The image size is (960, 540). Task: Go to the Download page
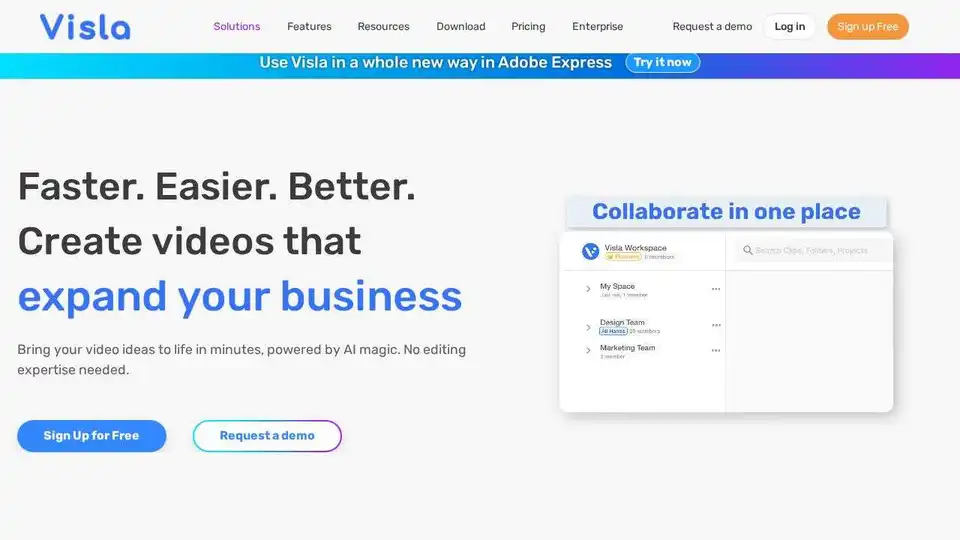[x=460, y=26]
